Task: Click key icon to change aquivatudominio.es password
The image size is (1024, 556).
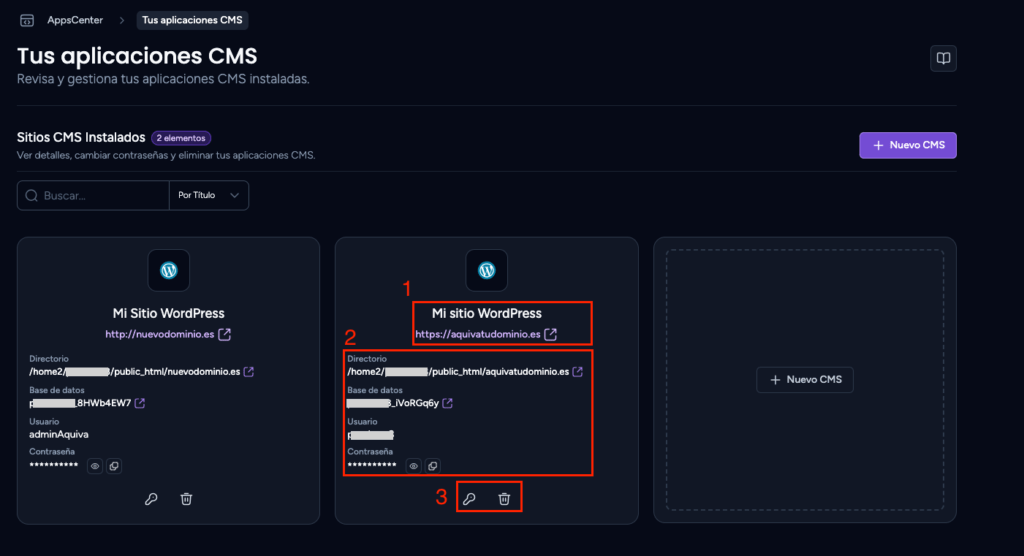Action: pyautogui.click(x=469, y=499)
